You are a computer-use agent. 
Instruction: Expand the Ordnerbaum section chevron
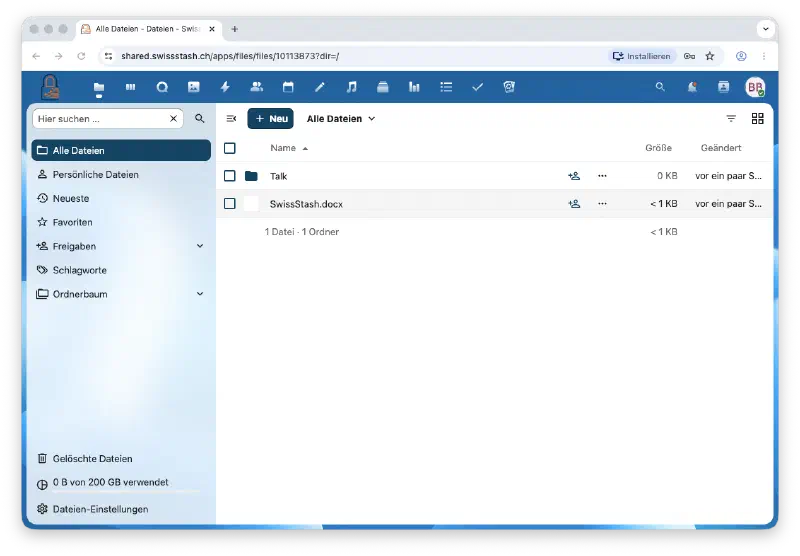pyautogui.click(x=200, y=294)
